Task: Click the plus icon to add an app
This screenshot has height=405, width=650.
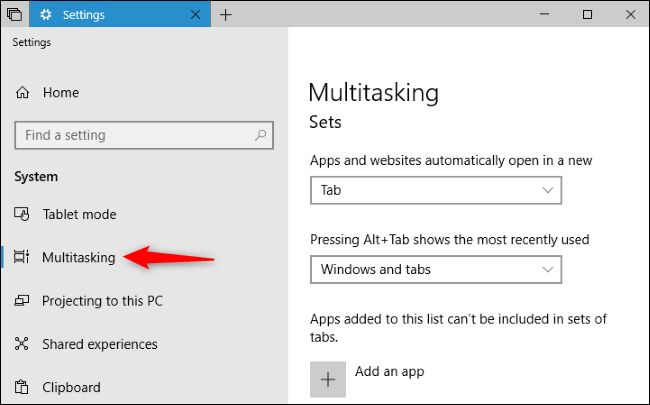Action: pos(328,378)
